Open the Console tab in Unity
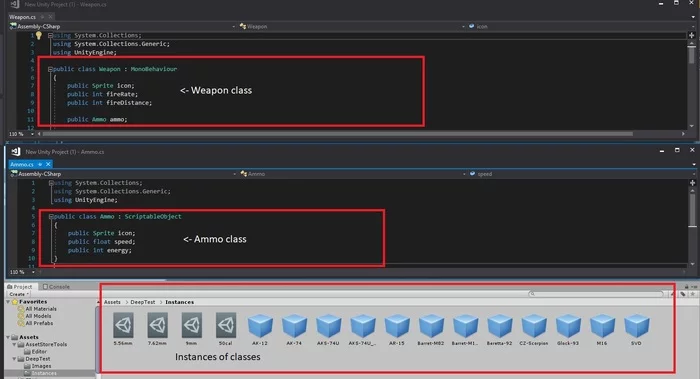700x379 pixels. (56, 287)
